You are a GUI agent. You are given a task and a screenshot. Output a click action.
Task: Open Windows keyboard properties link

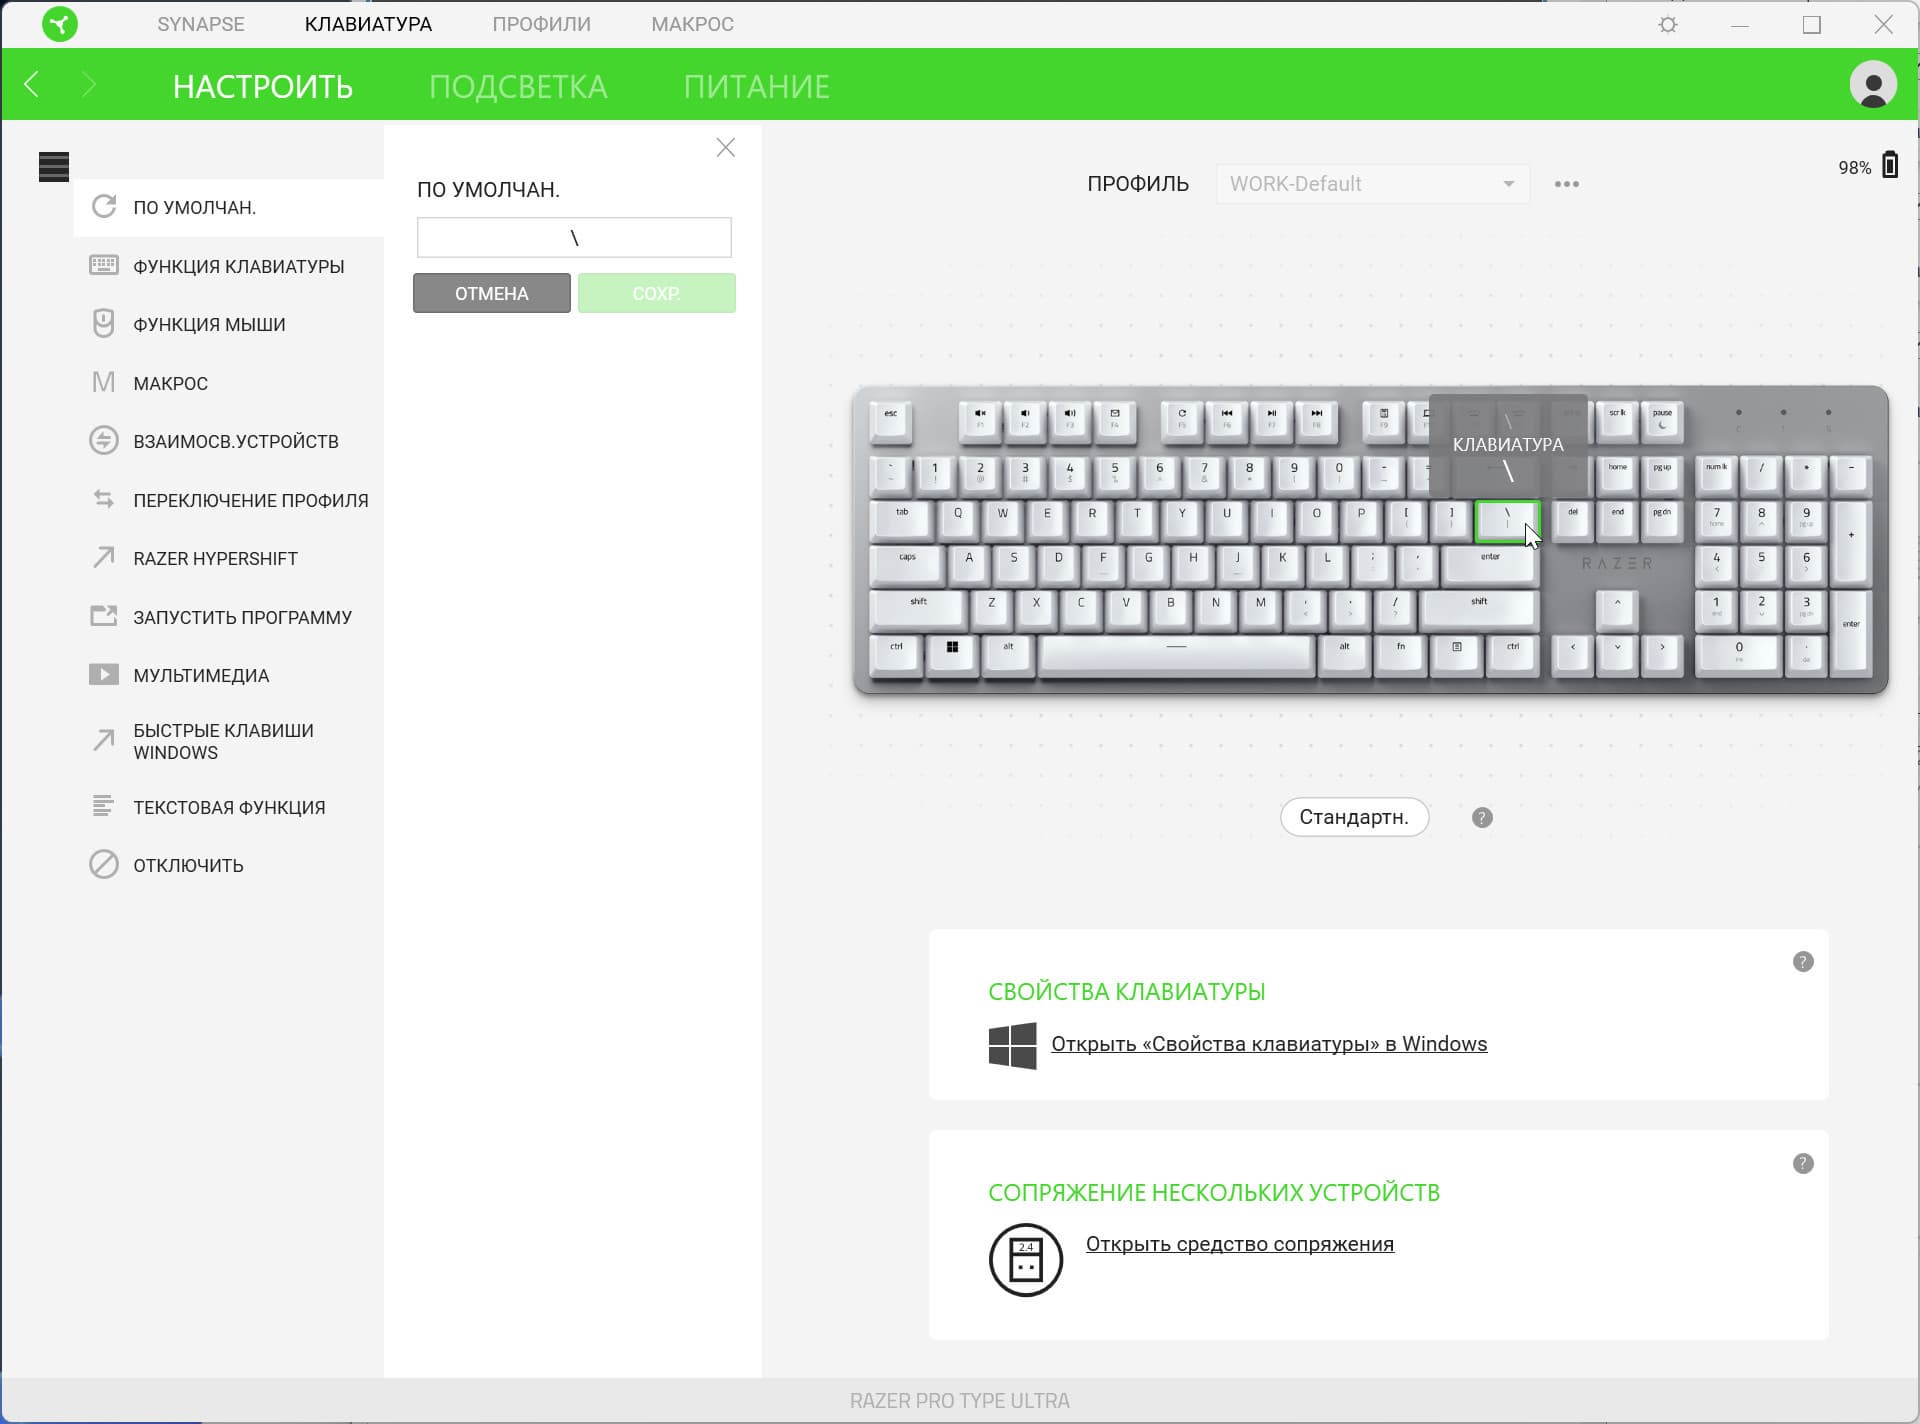(x=1268, y=1044)
